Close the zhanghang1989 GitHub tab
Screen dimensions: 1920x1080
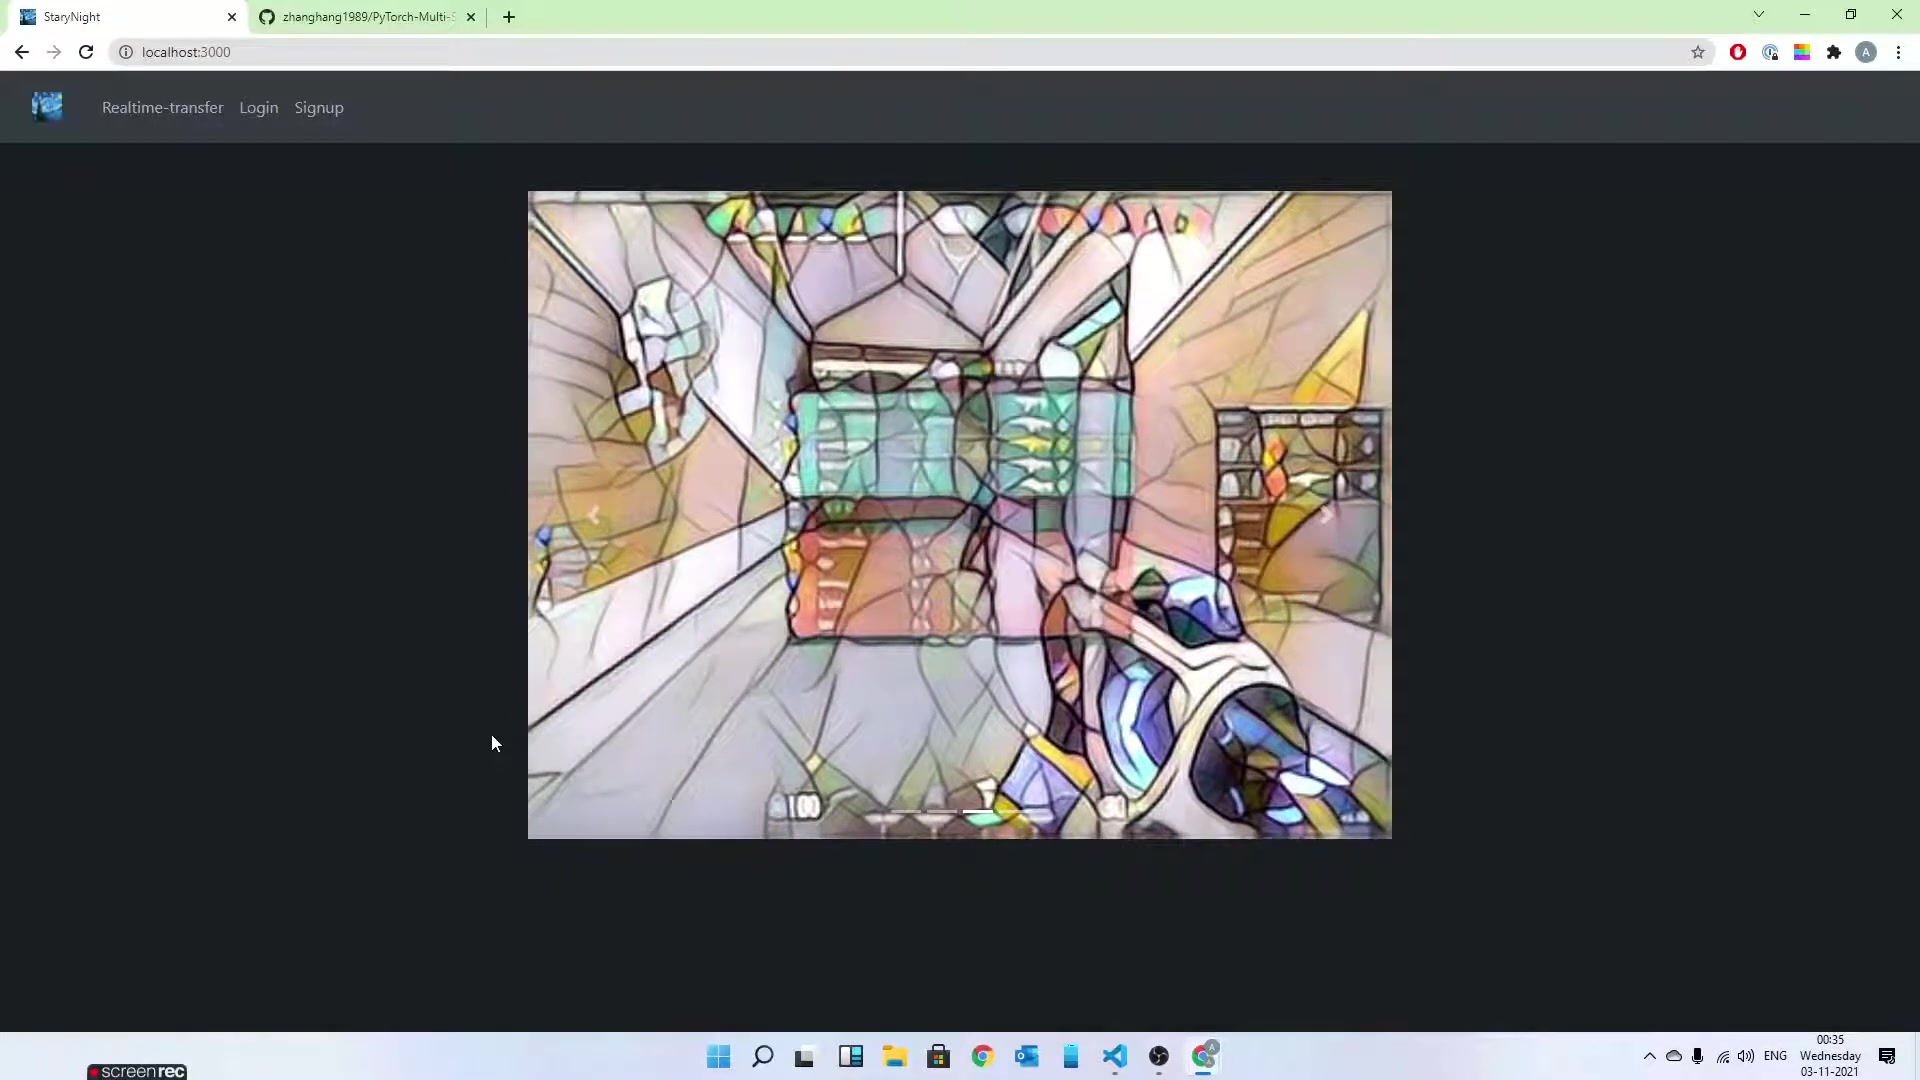(471, 17)
